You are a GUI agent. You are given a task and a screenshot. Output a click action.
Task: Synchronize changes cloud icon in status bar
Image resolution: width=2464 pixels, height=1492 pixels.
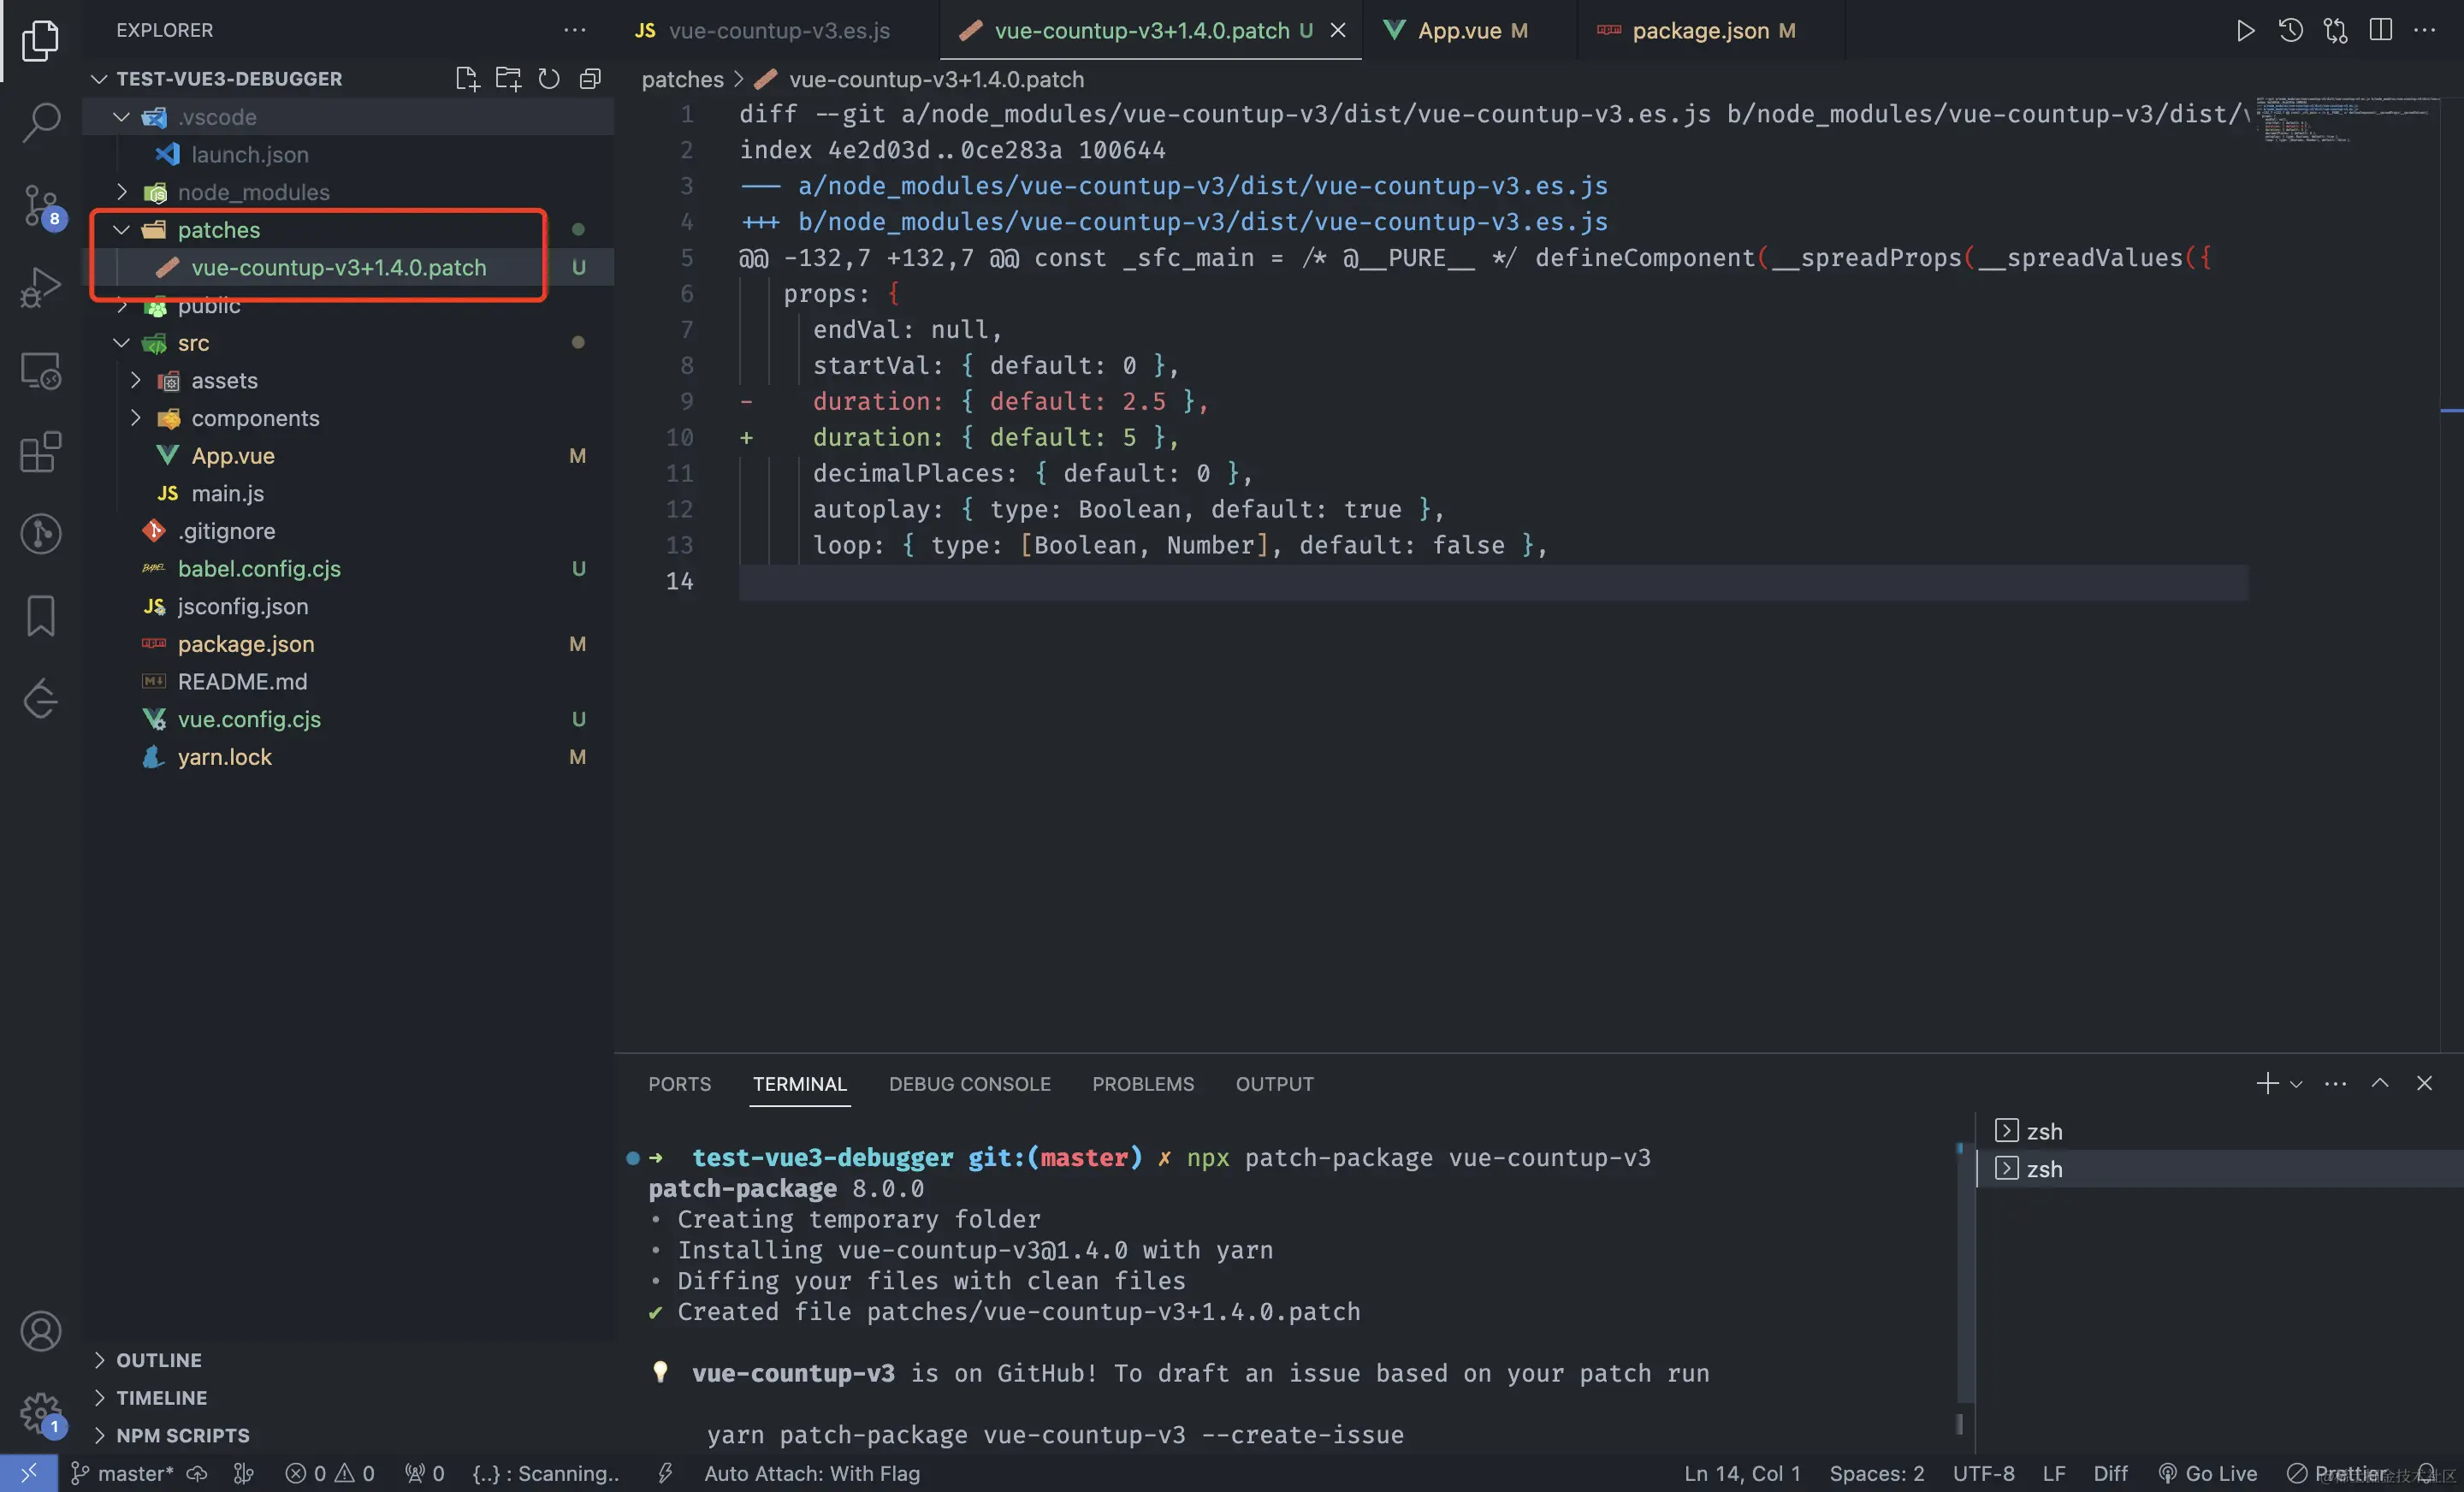(x=197, y=1473)
